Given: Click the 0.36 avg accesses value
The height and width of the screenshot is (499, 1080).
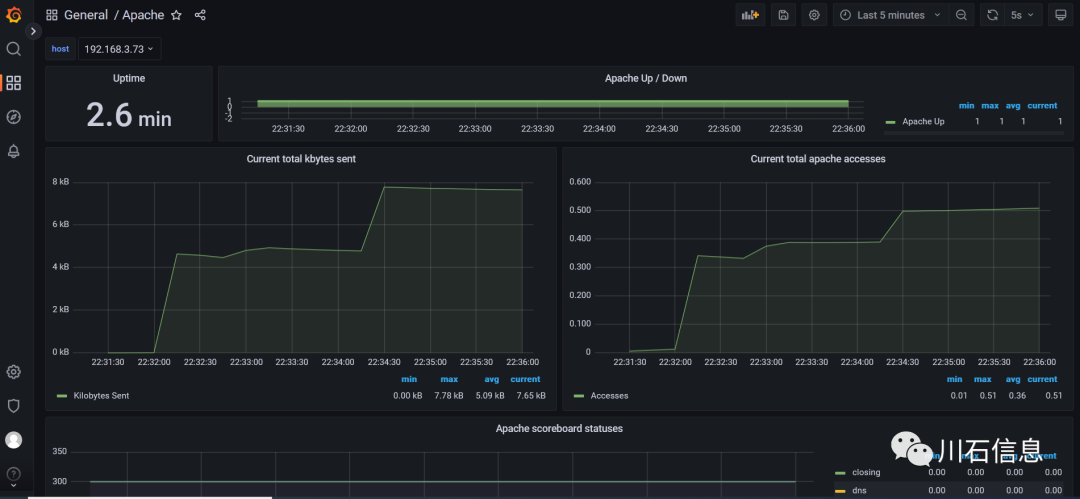Looking at the screenshot, I should point(1015,396).
